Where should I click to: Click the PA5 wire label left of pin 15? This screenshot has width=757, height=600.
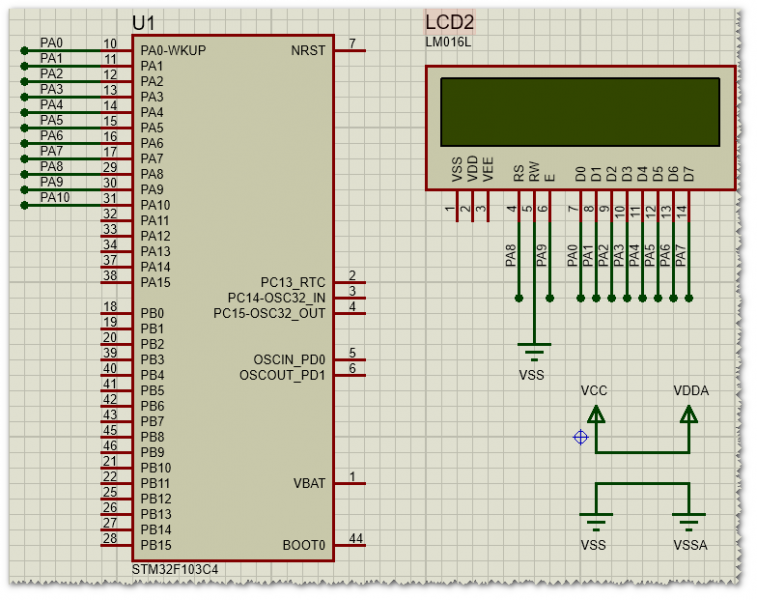pos(52,120)
